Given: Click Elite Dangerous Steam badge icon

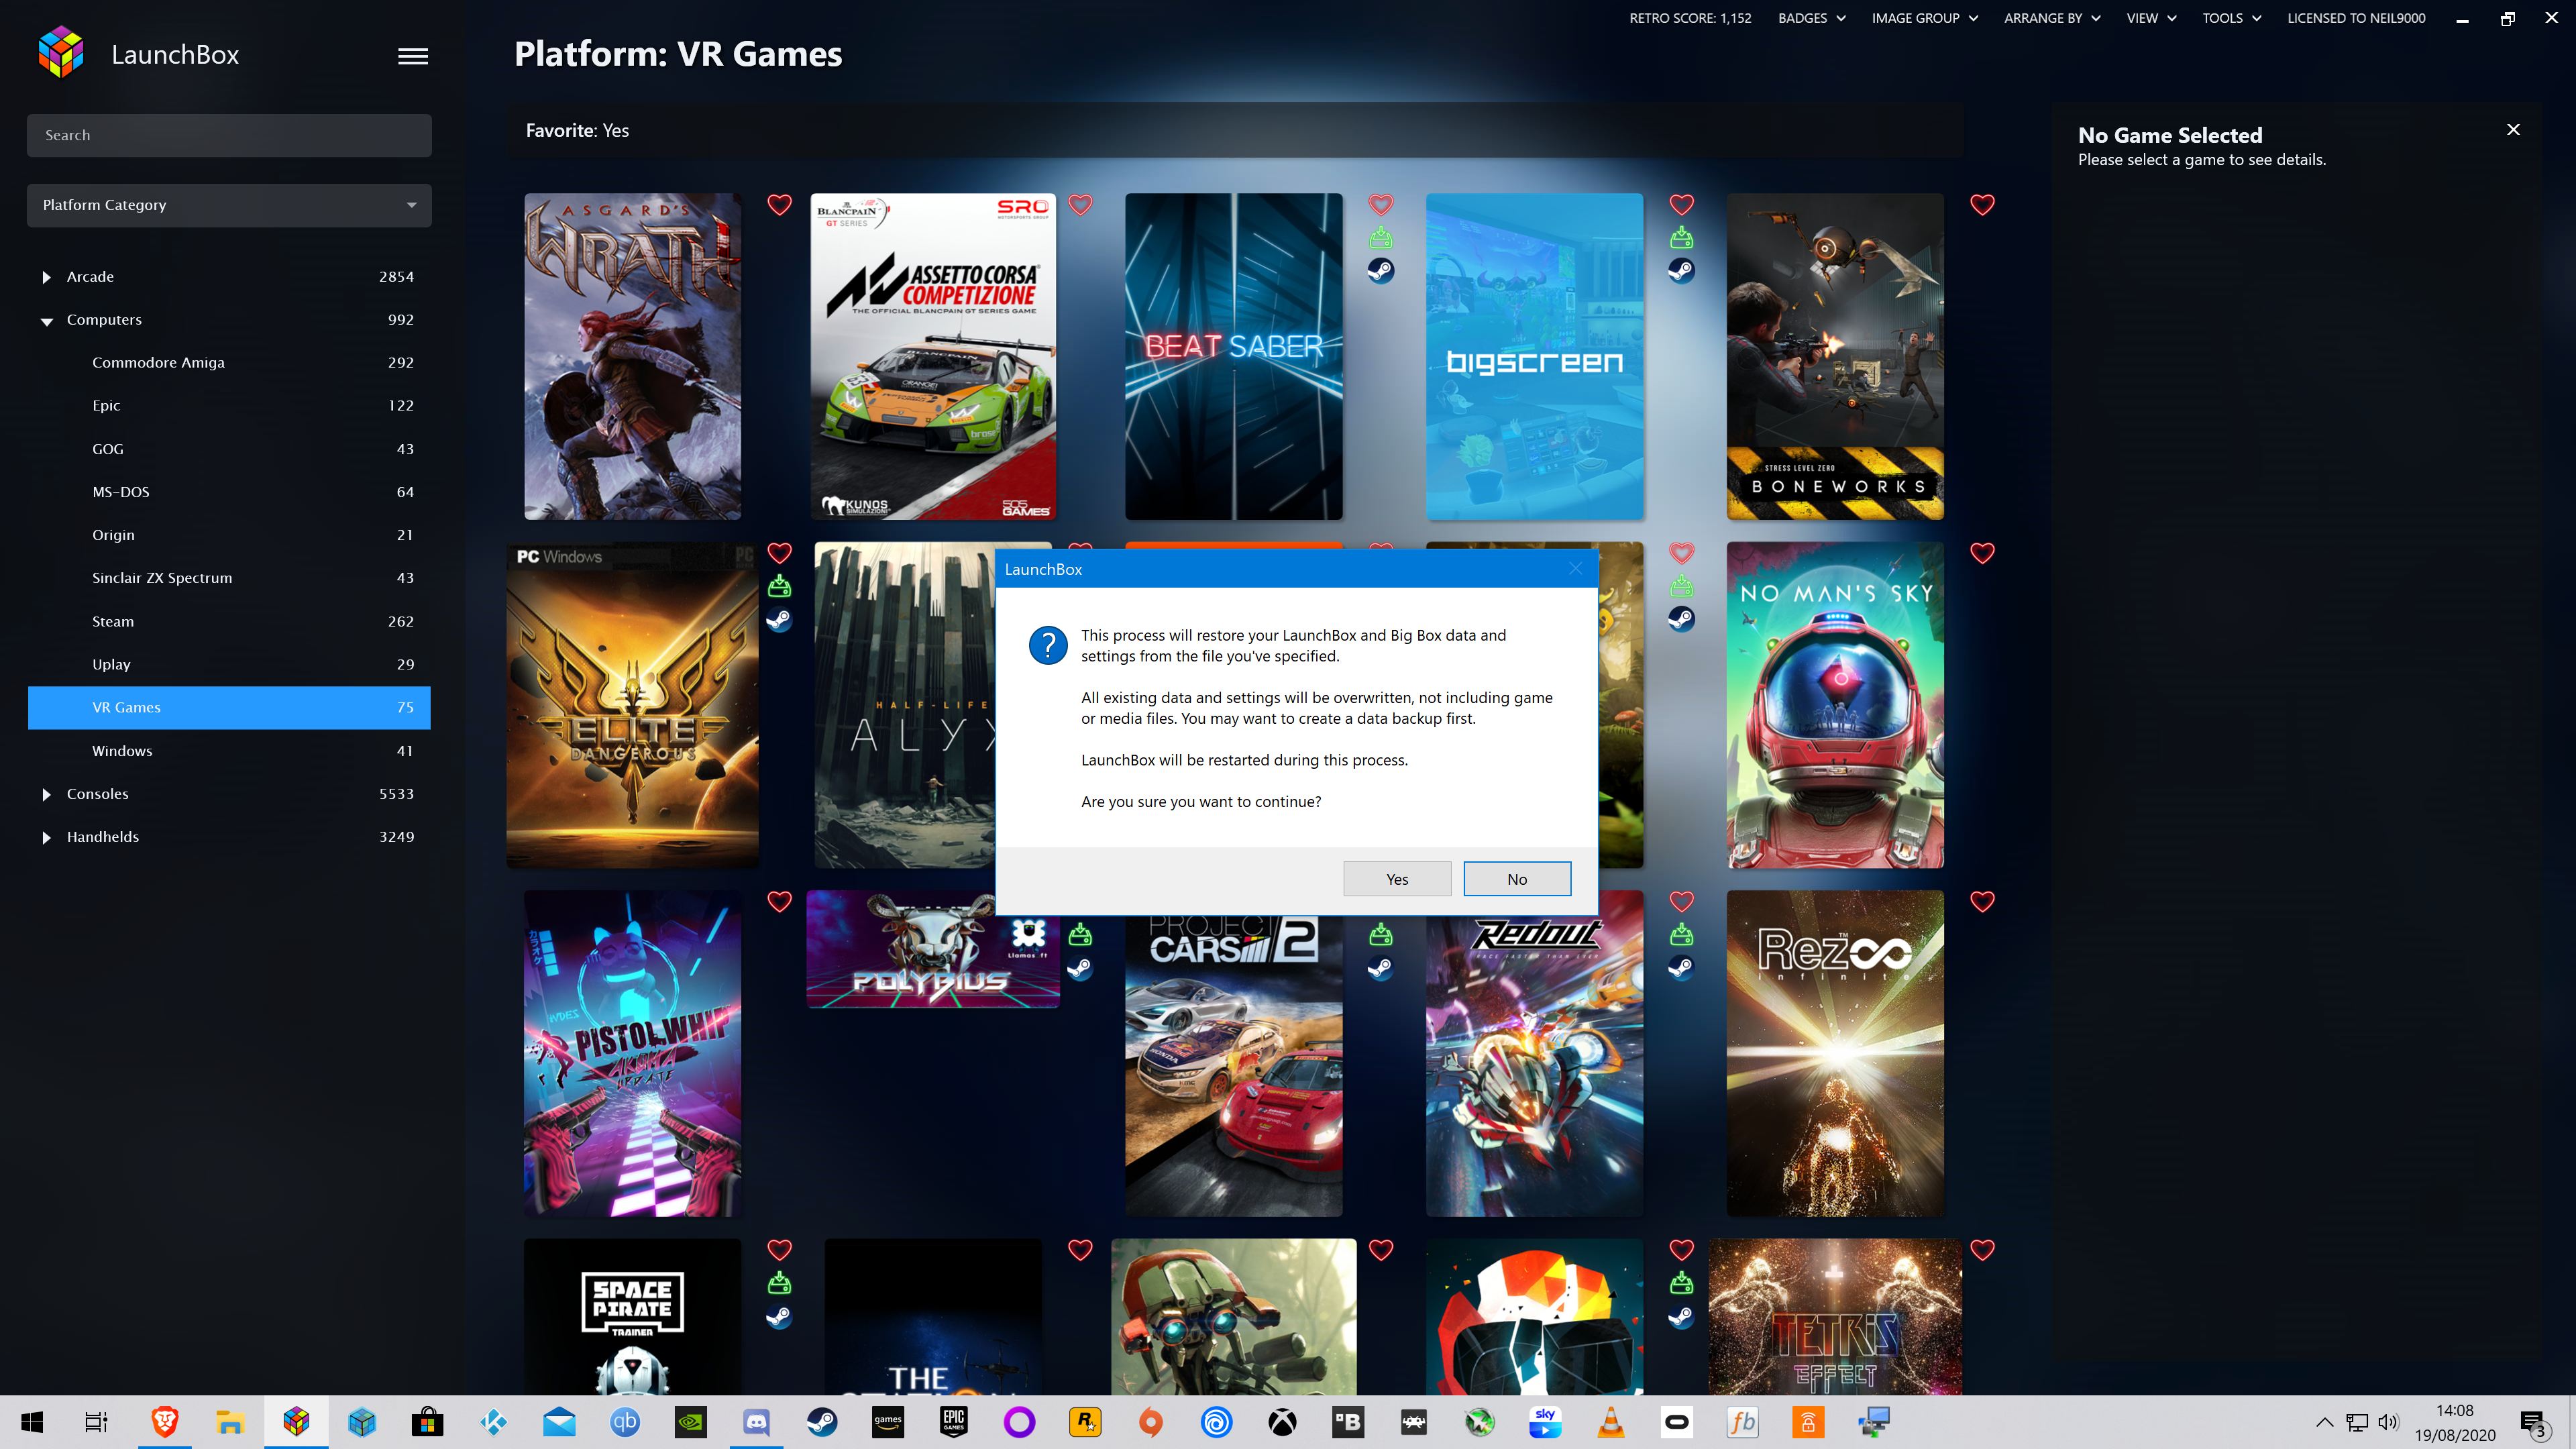Looking at the screenshot, I should pos(779,619).
